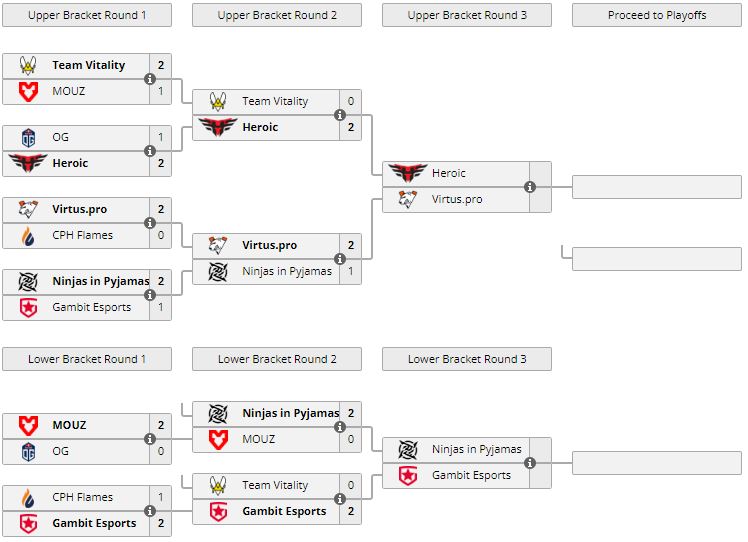Click the empty top Proceed to Playoffs slot
Viewport: 748px width, 542px height.
coord(657,187)
